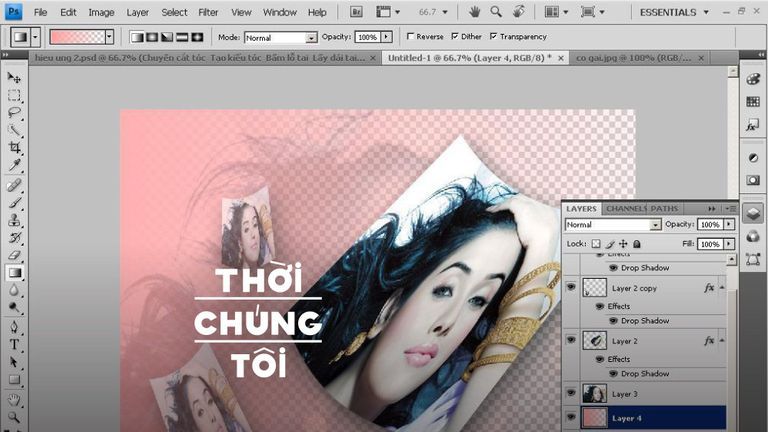Click the pink gradient preview swatch
Image resolution: width=768 pixels, height=432 pixels.
point(77,37)
